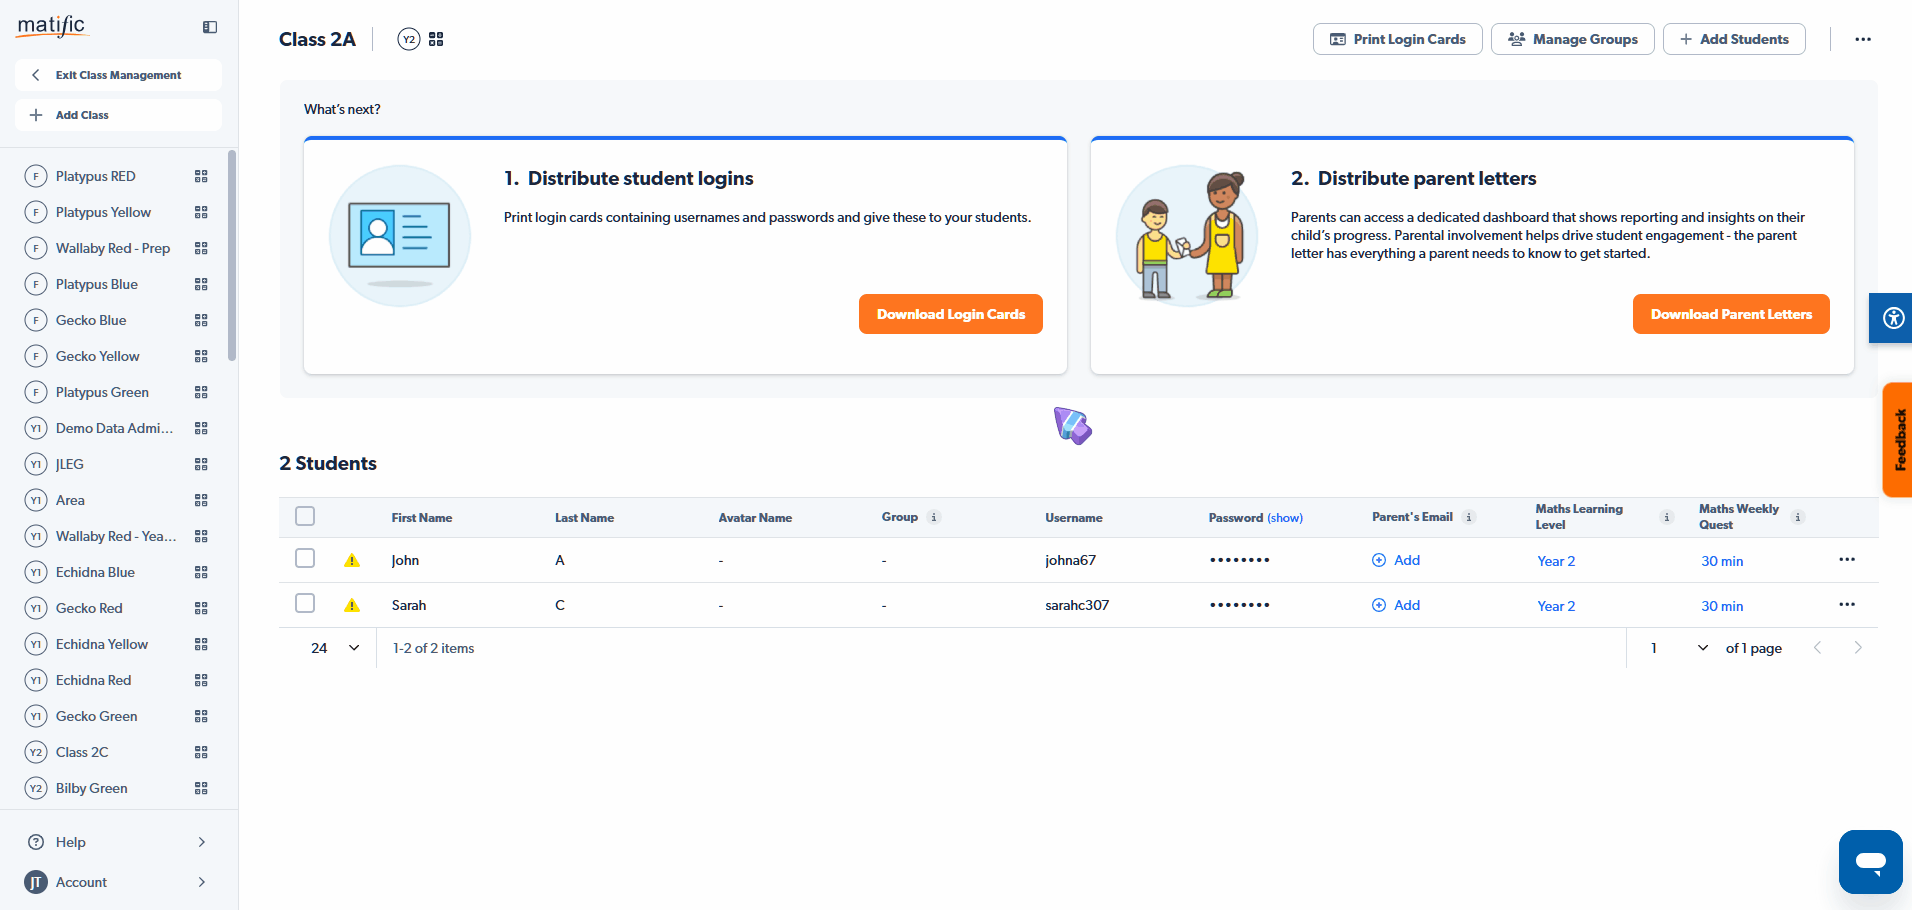Select the header checkbox to select all students
The height and width of the screenshot is (910, 1912).
coord(304,515)
